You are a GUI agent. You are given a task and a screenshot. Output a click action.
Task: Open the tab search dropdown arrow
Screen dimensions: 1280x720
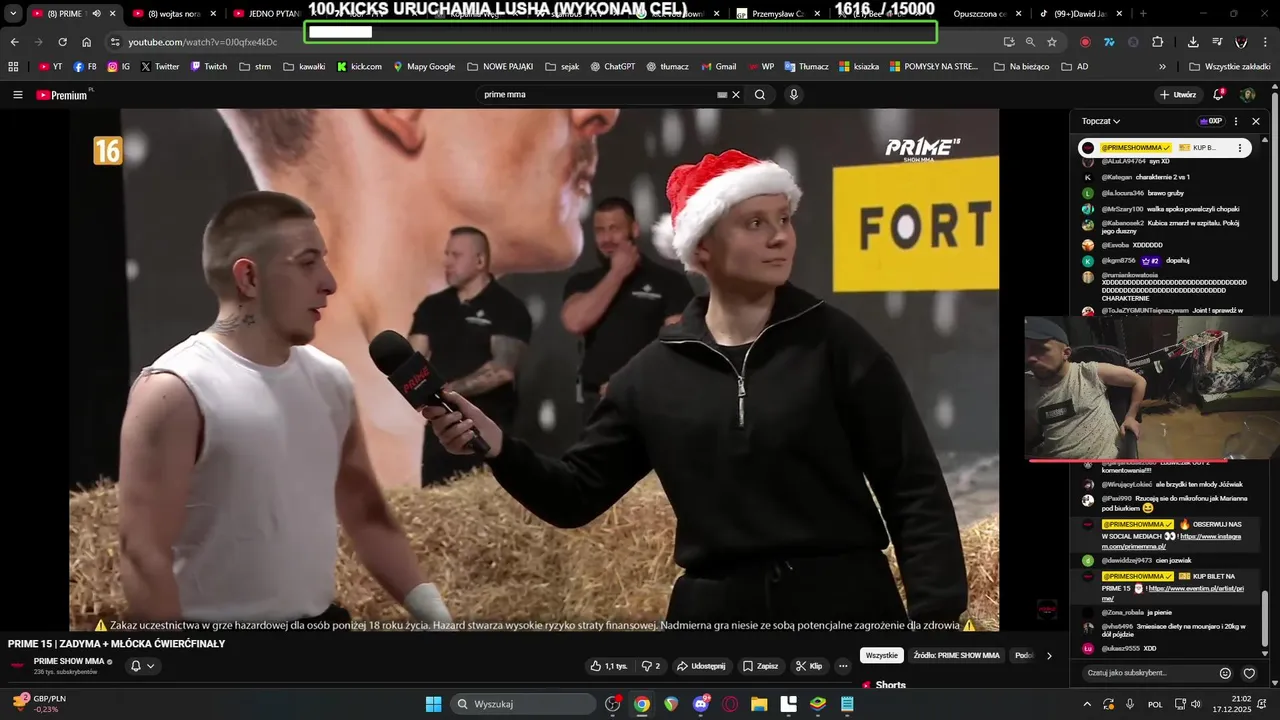click(x=13, y=14)
